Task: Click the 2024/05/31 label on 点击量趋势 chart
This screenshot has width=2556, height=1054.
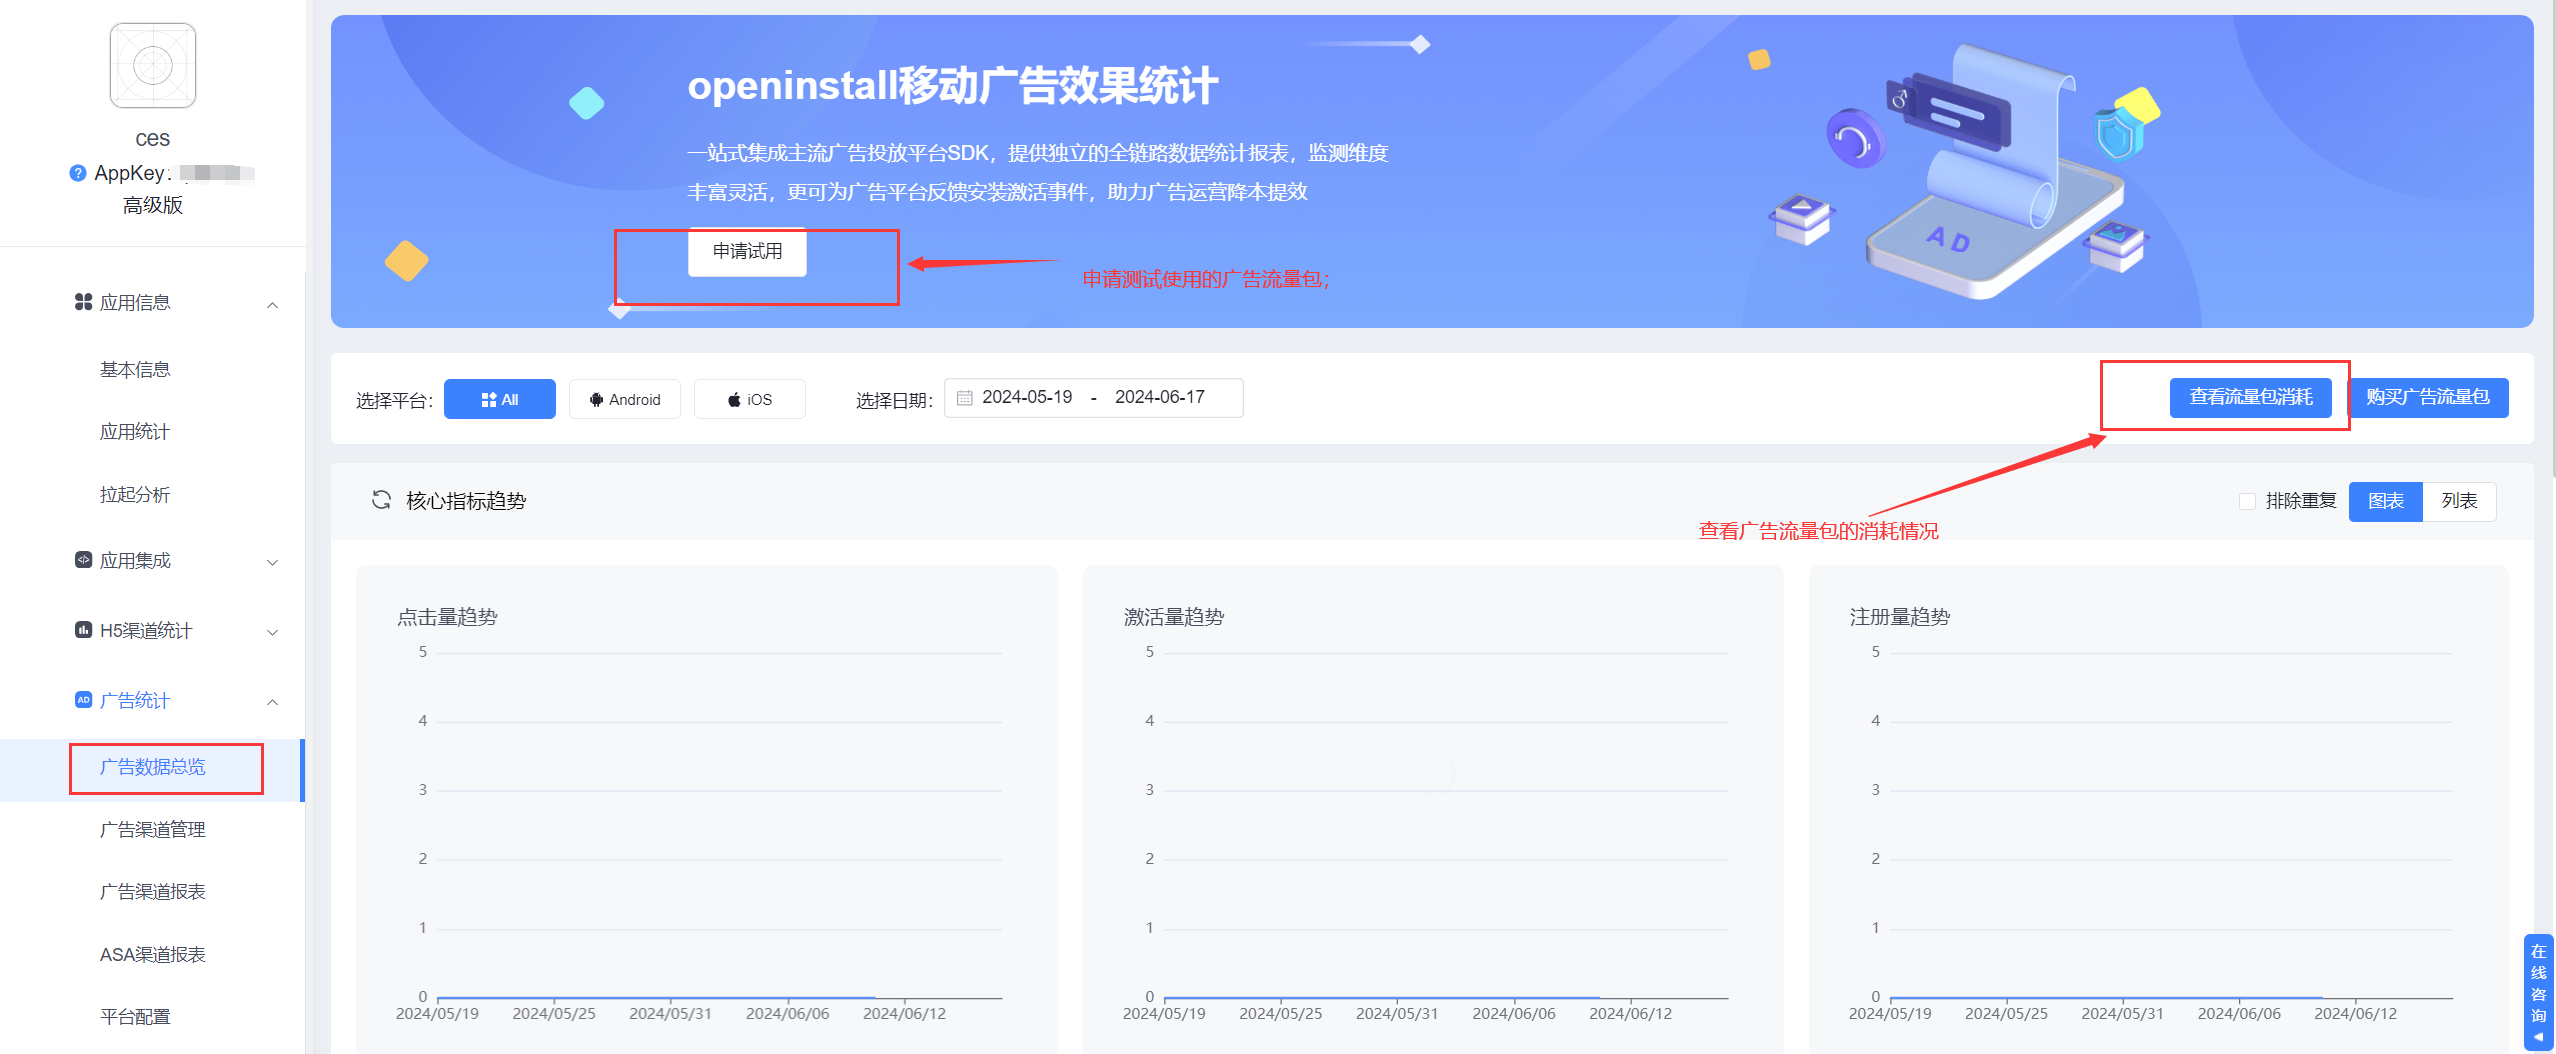Action: coord(670,1014)
